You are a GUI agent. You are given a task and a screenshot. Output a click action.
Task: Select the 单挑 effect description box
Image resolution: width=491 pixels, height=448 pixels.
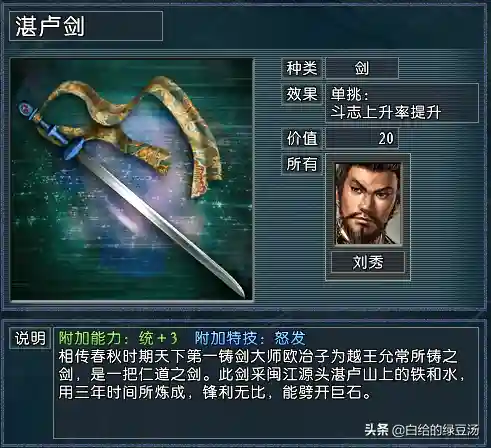pos(402,103)
